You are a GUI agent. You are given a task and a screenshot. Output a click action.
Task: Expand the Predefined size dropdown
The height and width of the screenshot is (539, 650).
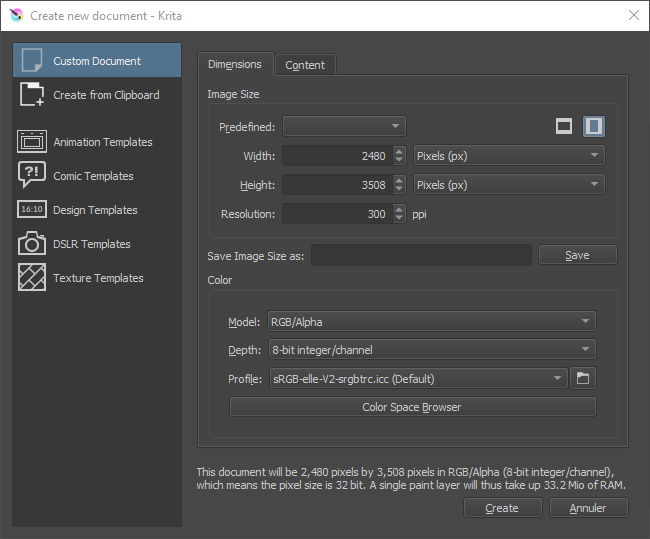pos(344,126)
